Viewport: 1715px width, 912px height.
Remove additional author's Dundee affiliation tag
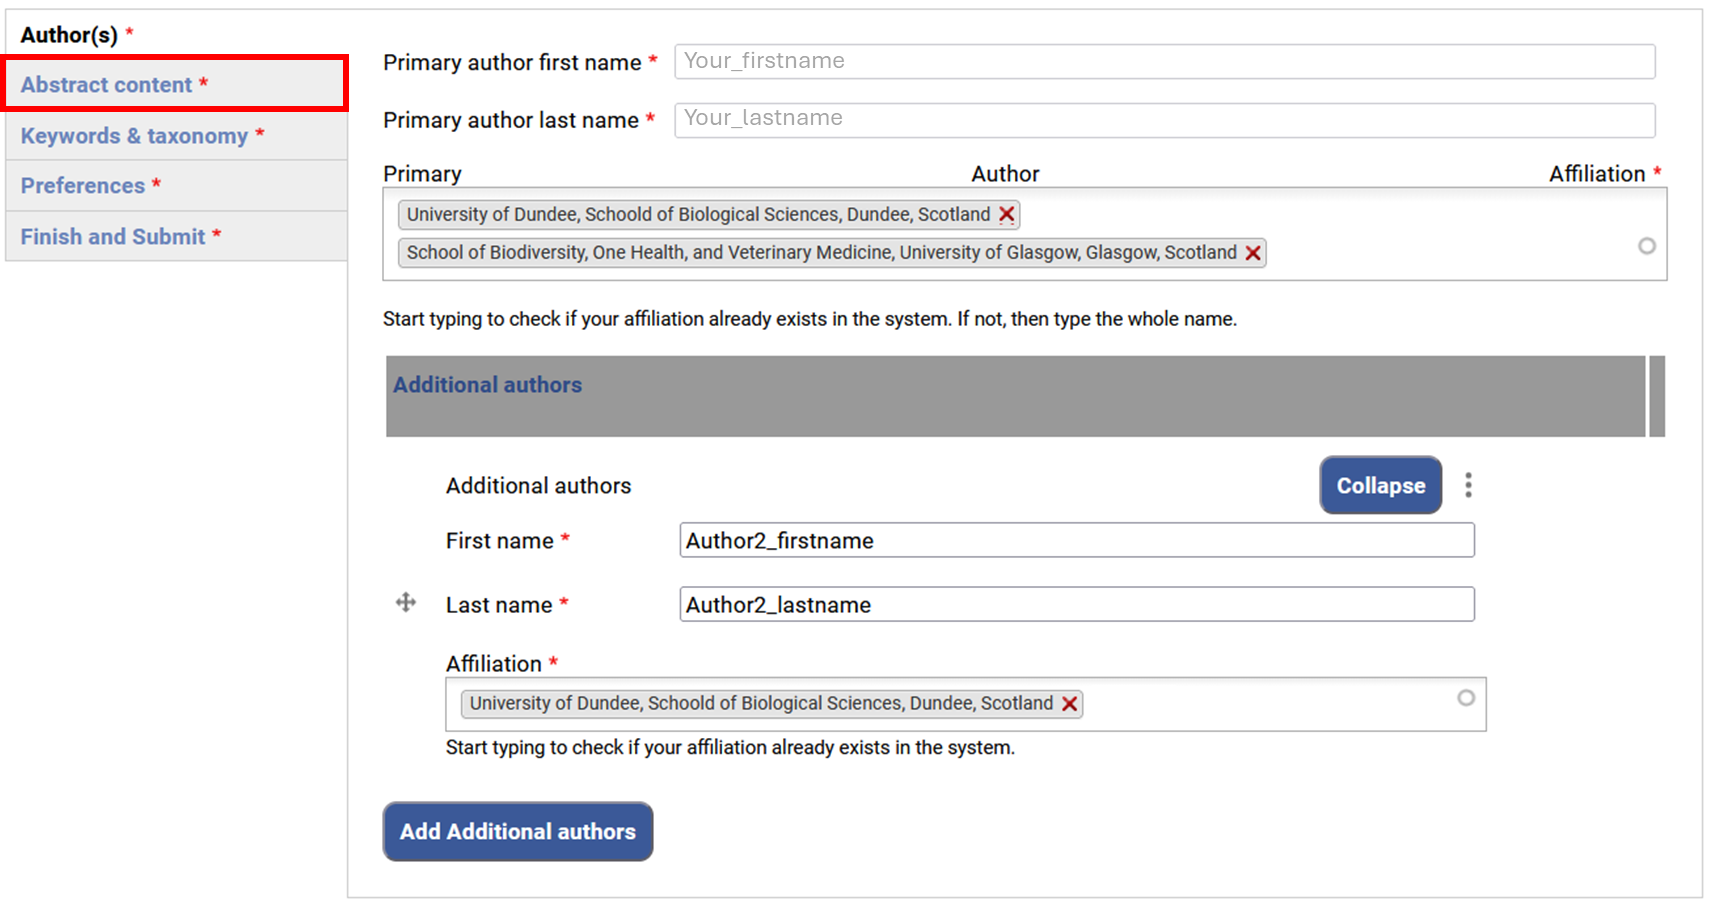(x=1069, y=704)
